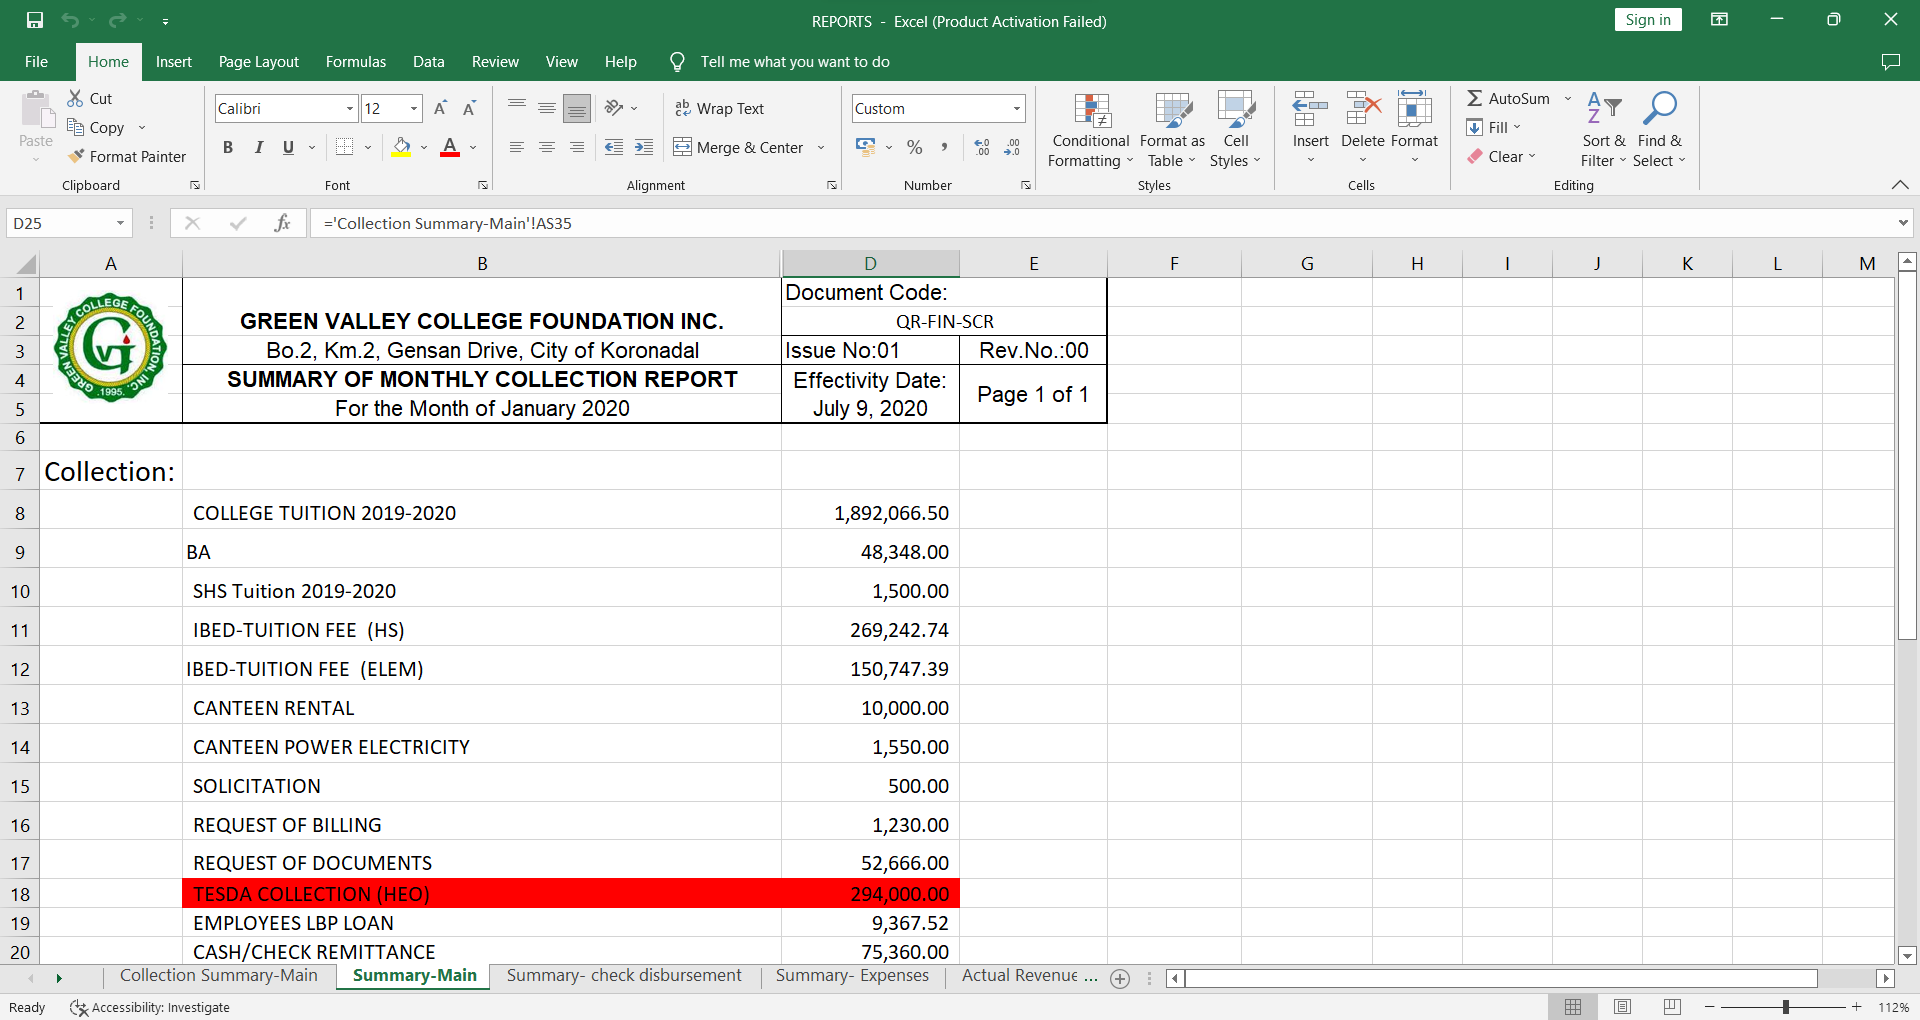Toggle Middle Align
Viewport: 1920px width, 1020px height.
[x=547, y=108]
